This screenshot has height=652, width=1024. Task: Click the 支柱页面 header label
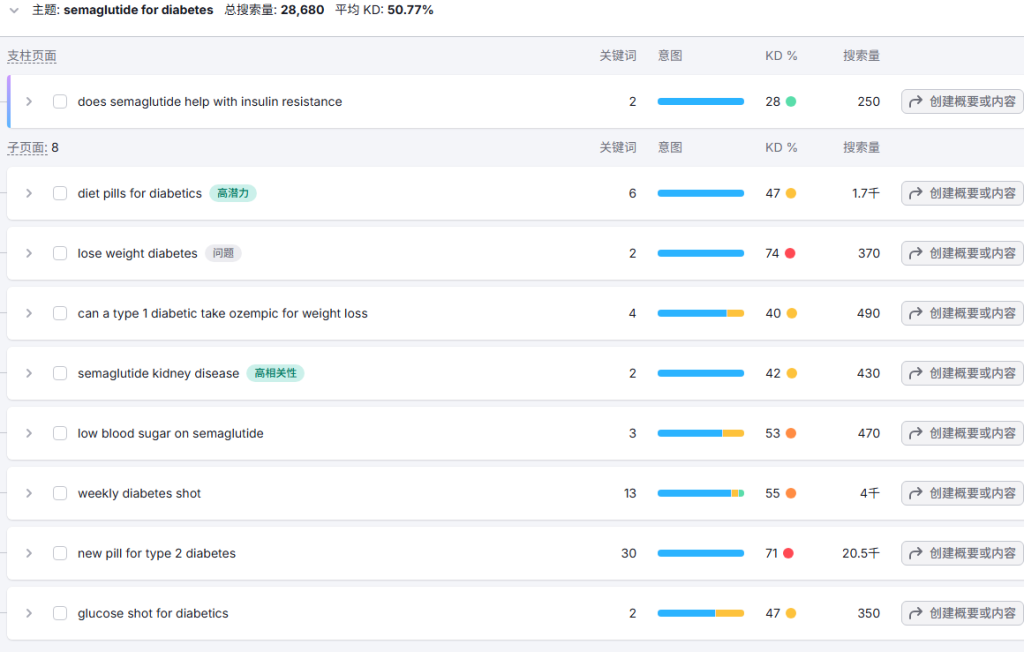(31, 56)
